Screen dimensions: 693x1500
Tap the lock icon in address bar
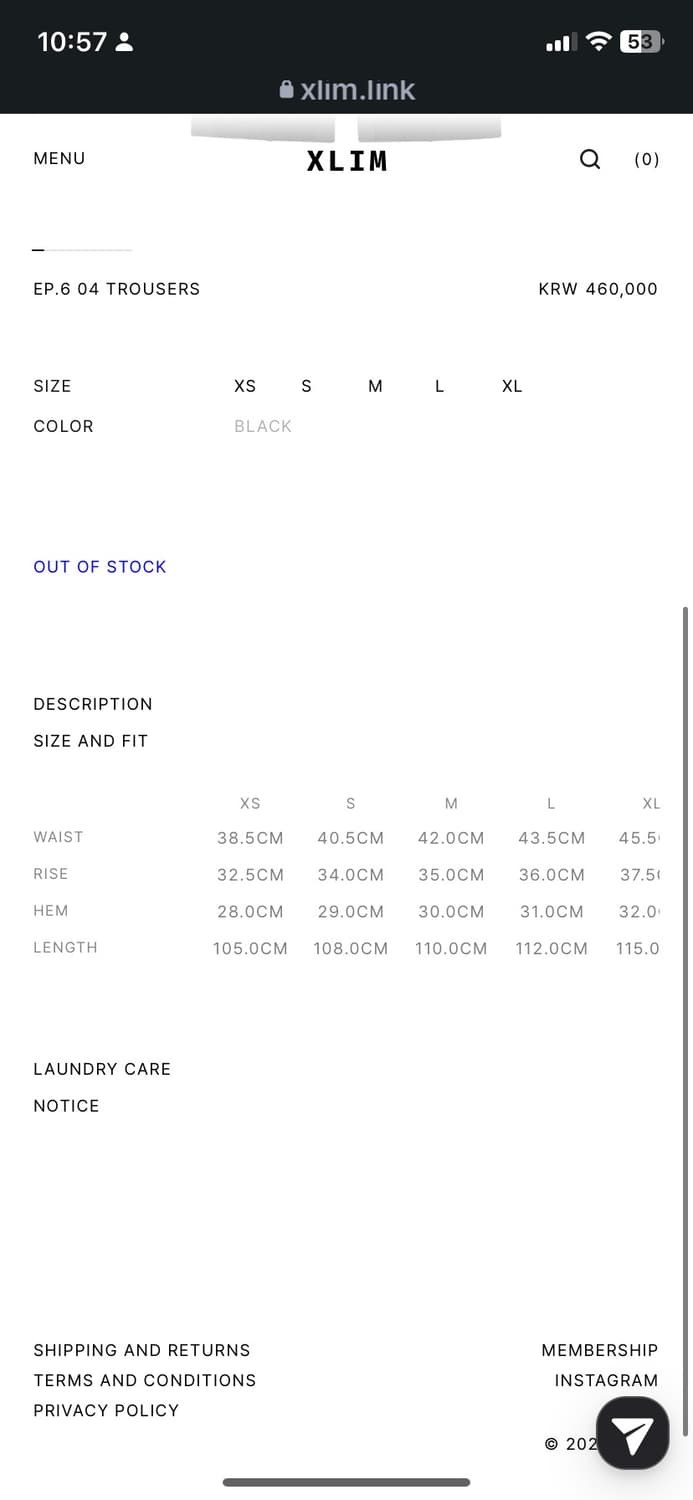287,90
